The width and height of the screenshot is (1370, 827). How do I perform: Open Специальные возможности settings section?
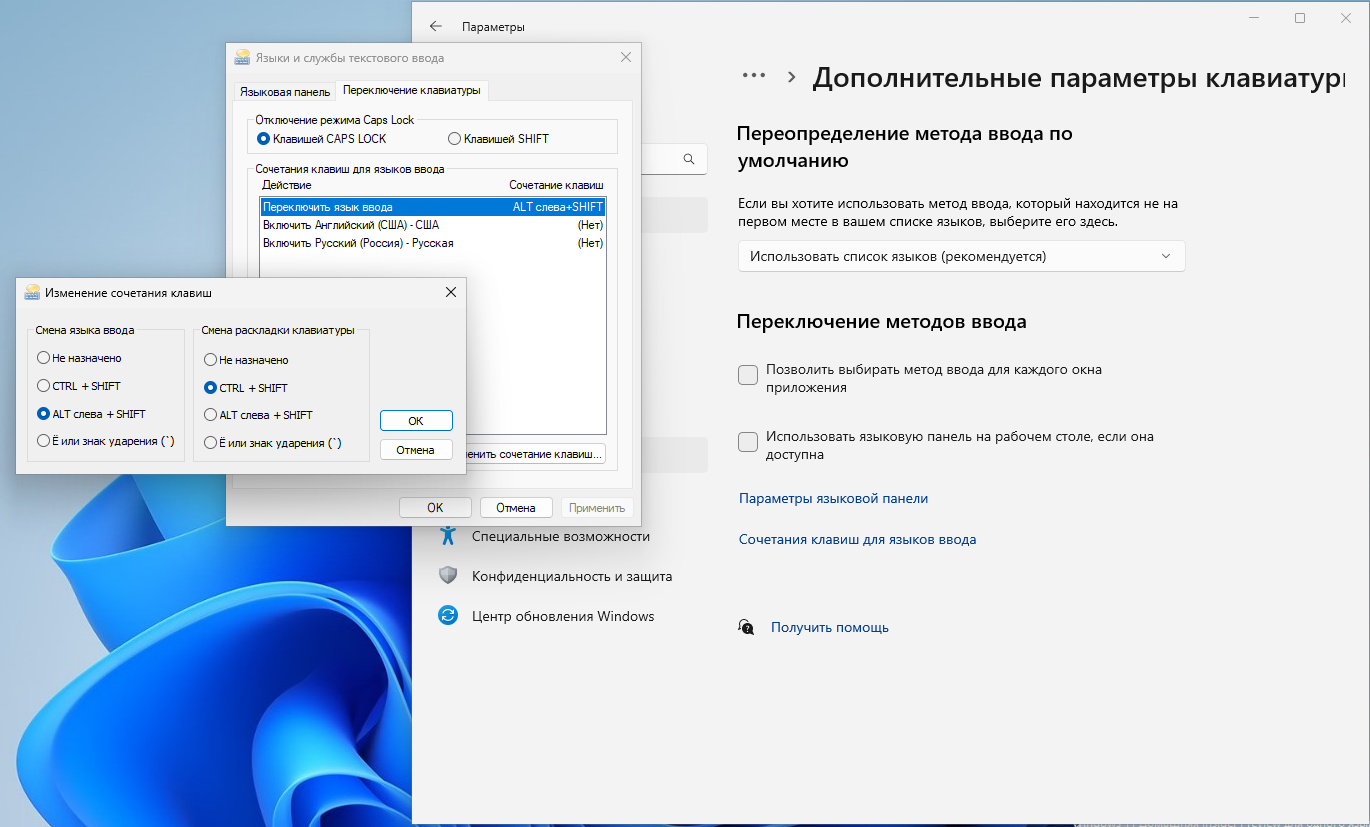click(561, 536)
